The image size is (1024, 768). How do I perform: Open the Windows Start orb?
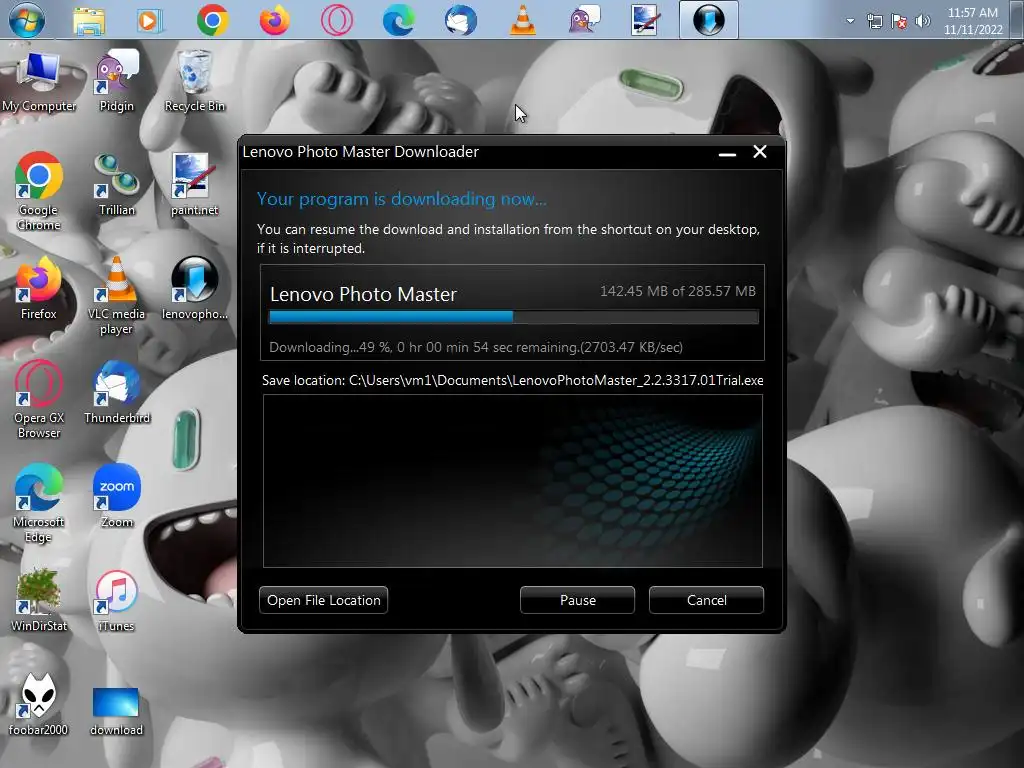click(x=27, y=20)
